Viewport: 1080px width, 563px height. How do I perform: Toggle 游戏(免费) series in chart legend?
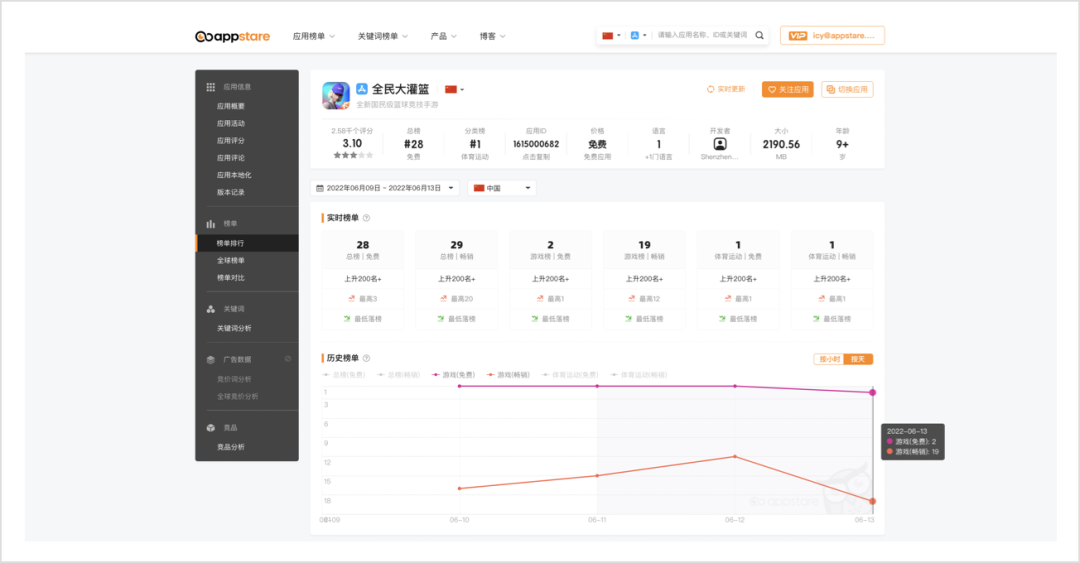(x=453, y=375)
